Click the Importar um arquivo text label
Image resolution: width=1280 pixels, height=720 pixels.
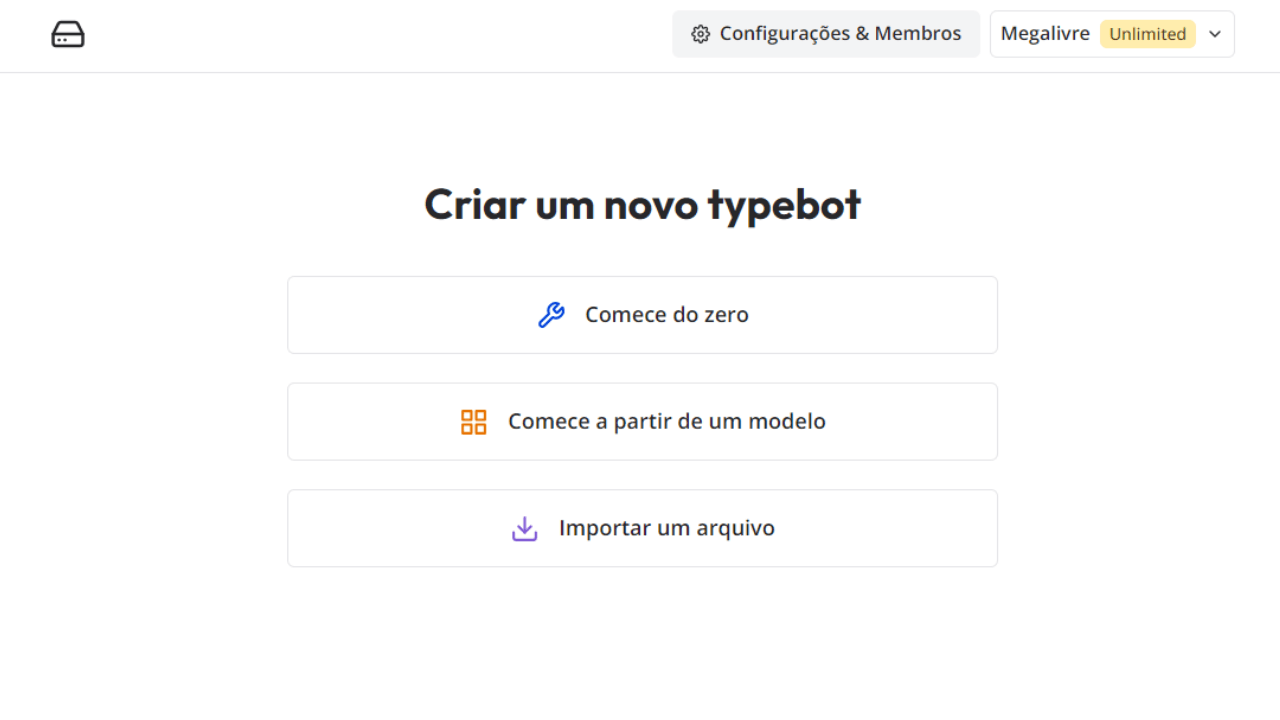click(667, 528)
